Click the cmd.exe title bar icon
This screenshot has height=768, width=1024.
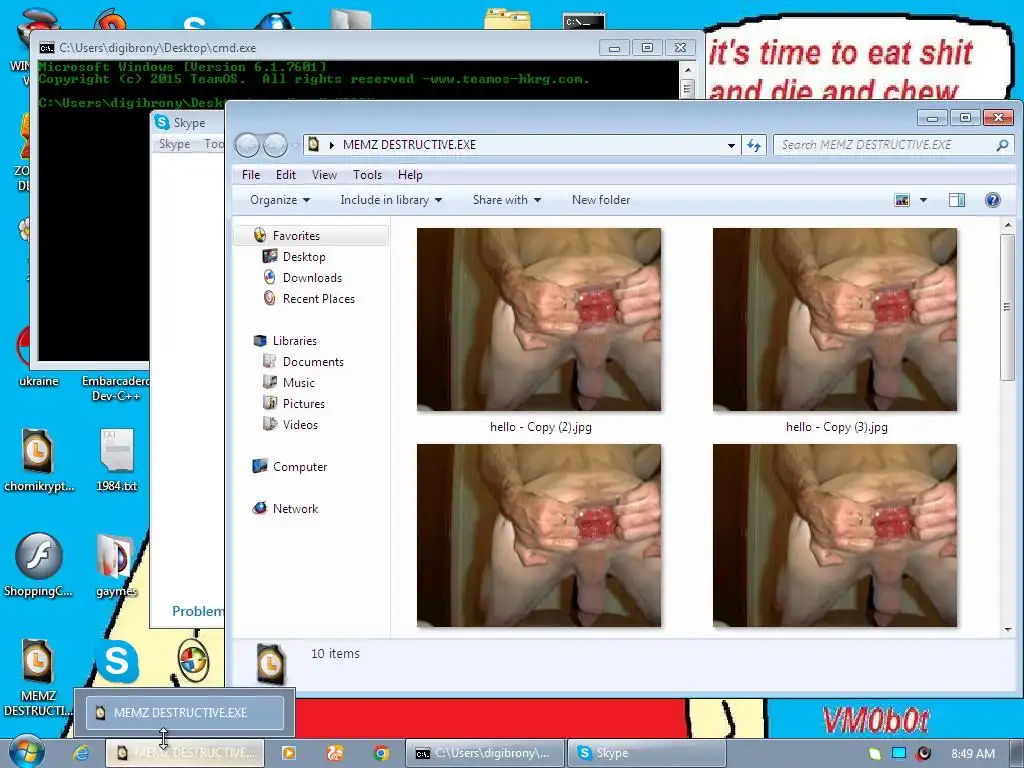click(46, 48)
